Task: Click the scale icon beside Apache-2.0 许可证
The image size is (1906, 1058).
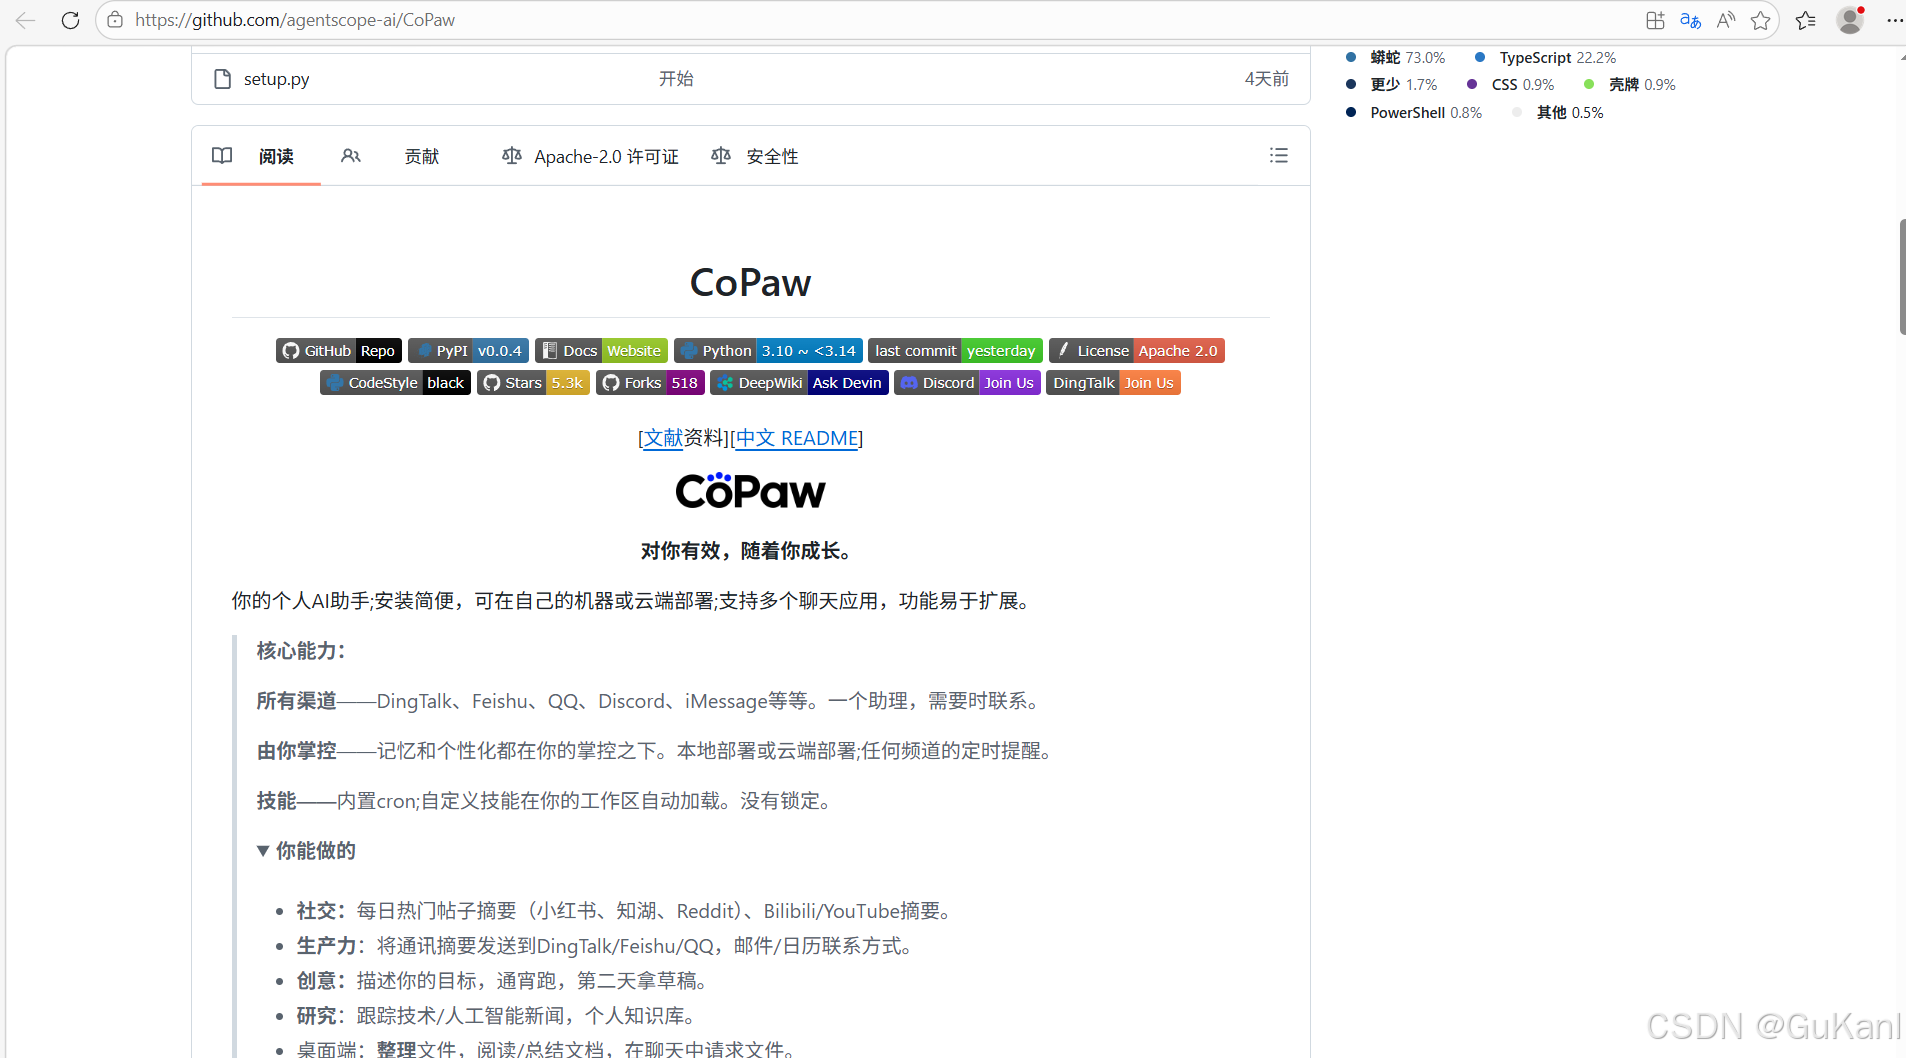Action: click(512, 156)
